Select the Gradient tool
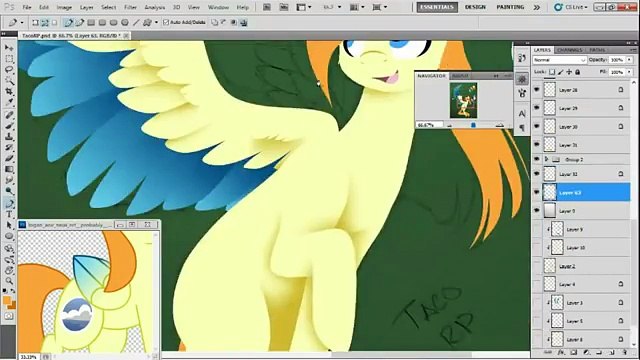Viewport: 640px width, 360px height. (9, 169)
